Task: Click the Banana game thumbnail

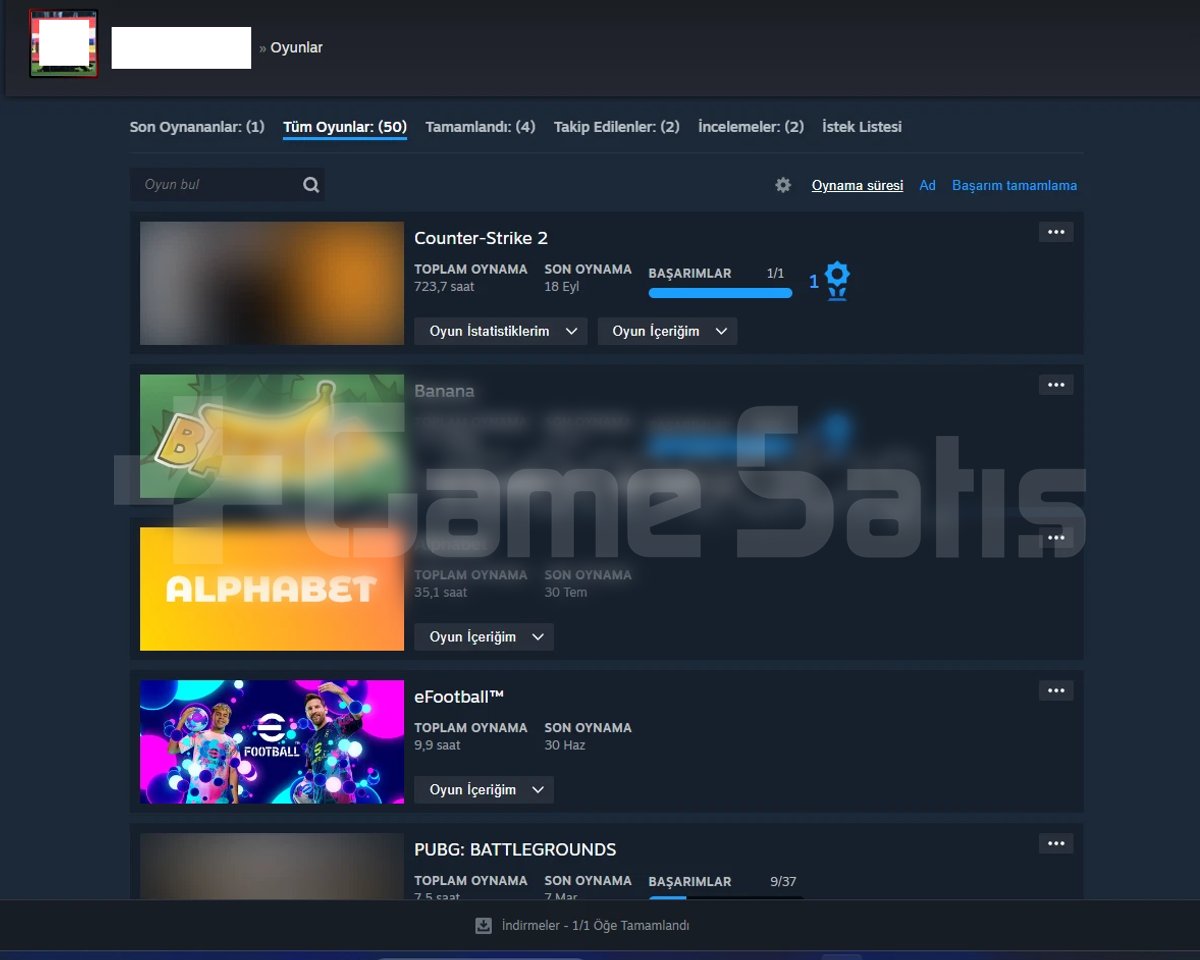Action: pyautogui.click(x=272, y=436)
